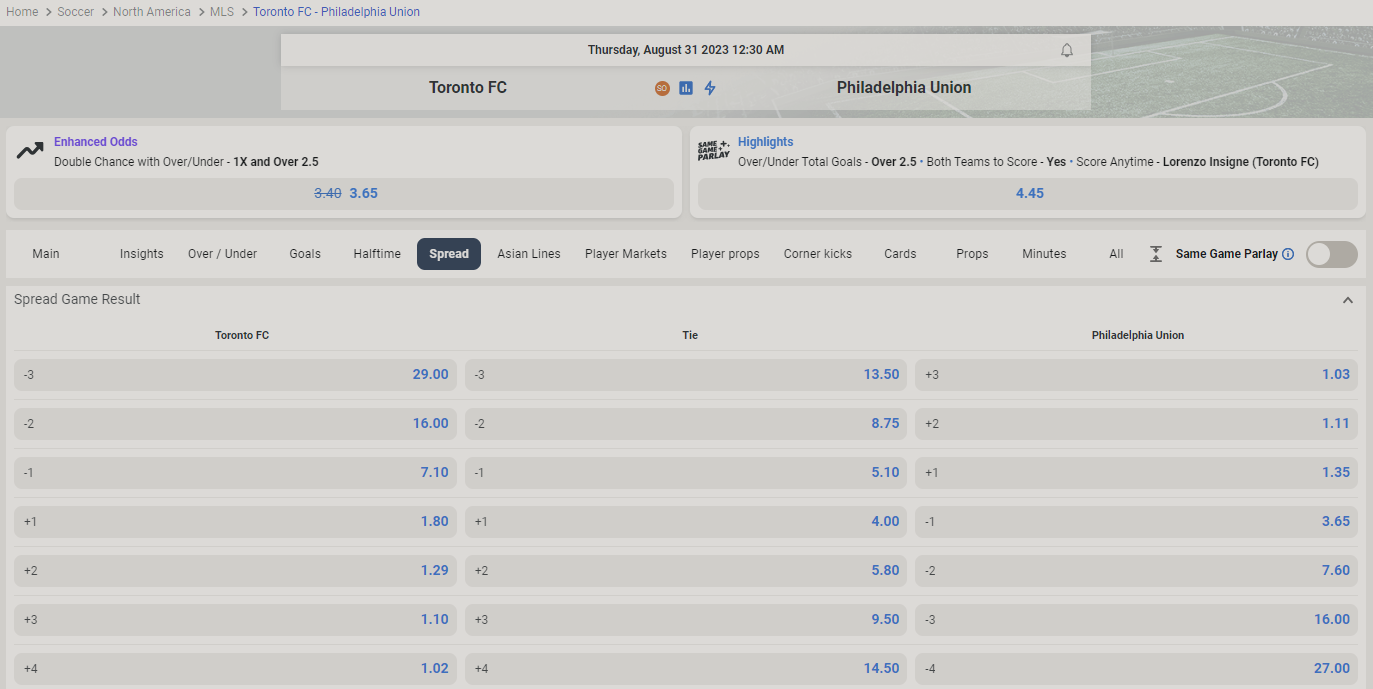Switch to the Main tab

coord(46,254)
